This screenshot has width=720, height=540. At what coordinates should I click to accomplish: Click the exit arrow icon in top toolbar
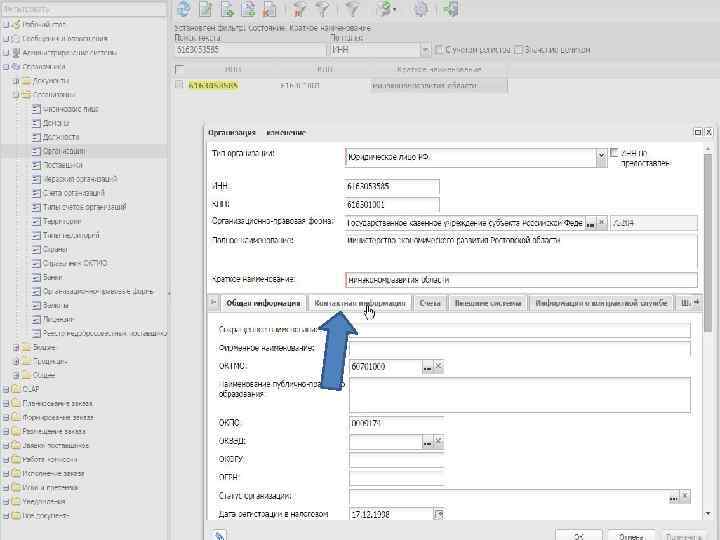coord(451,9)
